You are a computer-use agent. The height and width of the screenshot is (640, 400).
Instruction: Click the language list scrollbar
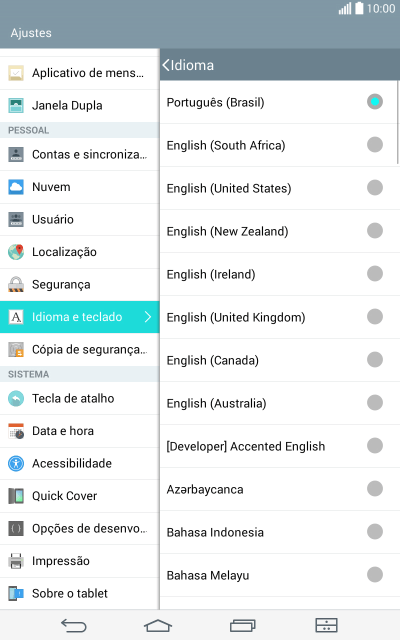pos(398,122)
